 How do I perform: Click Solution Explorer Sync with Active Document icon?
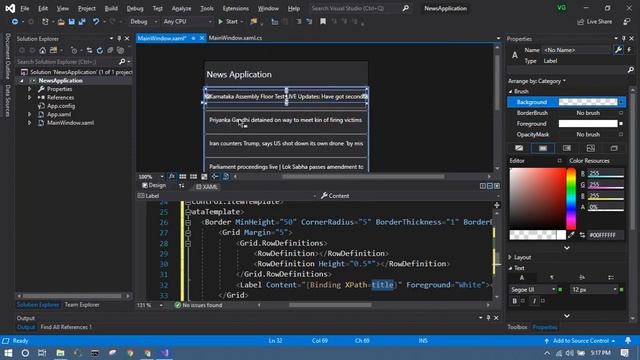click(x=89, y=50)
